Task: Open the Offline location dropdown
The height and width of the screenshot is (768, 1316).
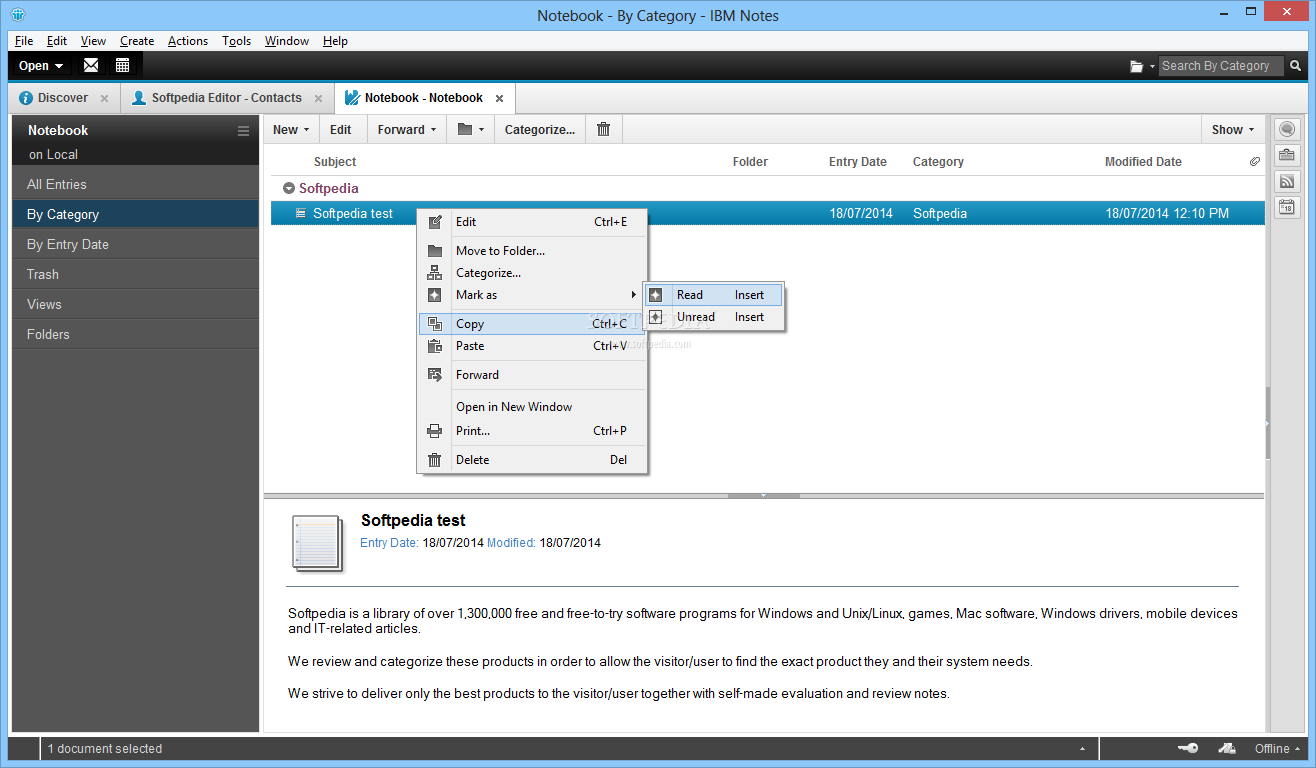Action: coord(1278,748)
